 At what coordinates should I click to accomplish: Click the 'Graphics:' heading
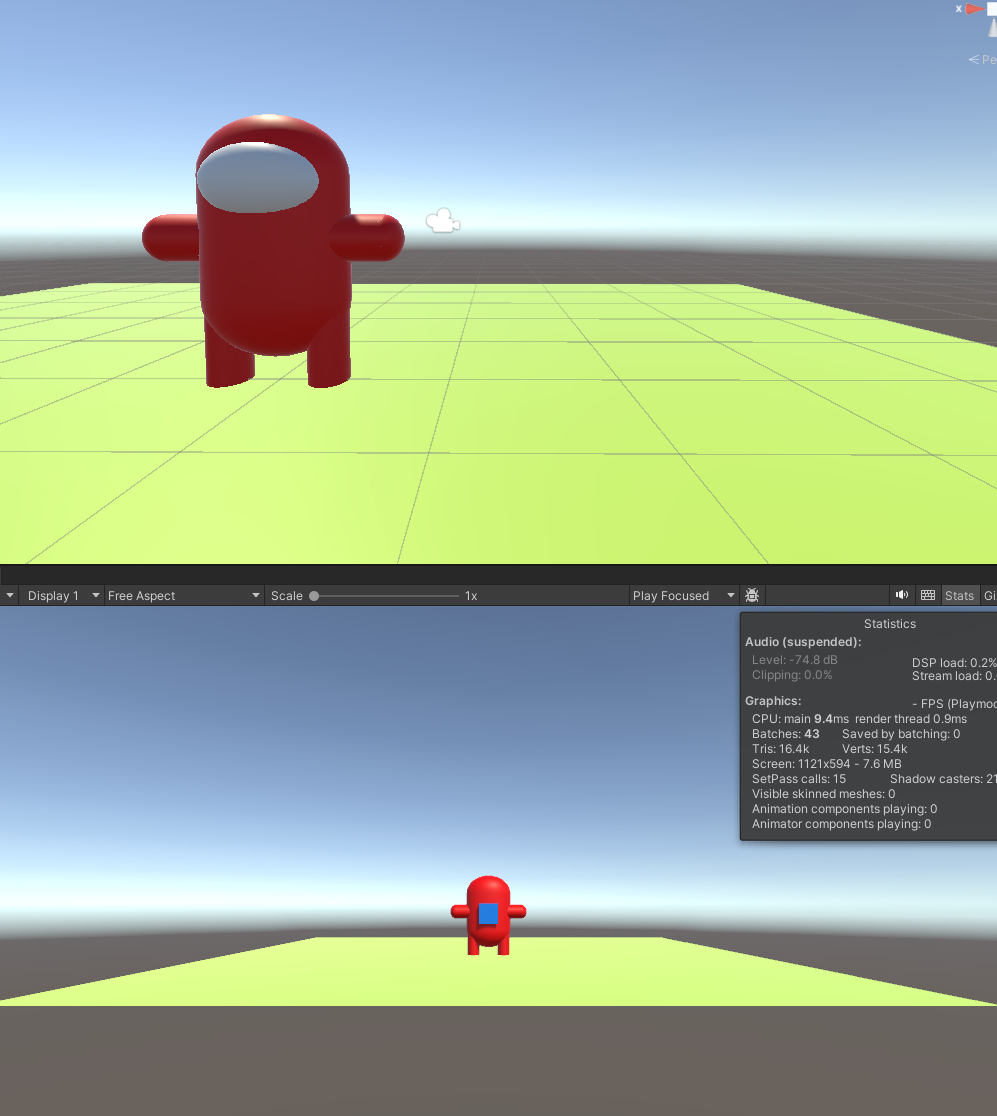773,701
